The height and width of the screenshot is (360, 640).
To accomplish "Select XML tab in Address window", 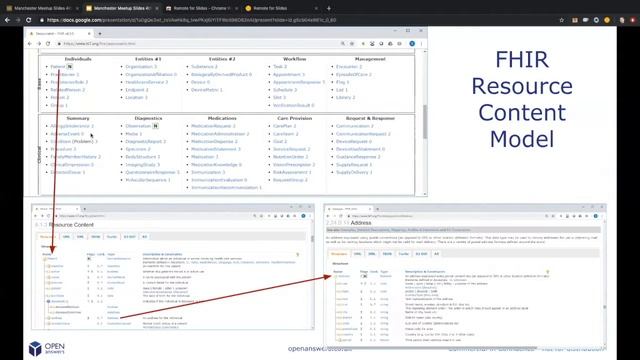I will click(372, 254).
